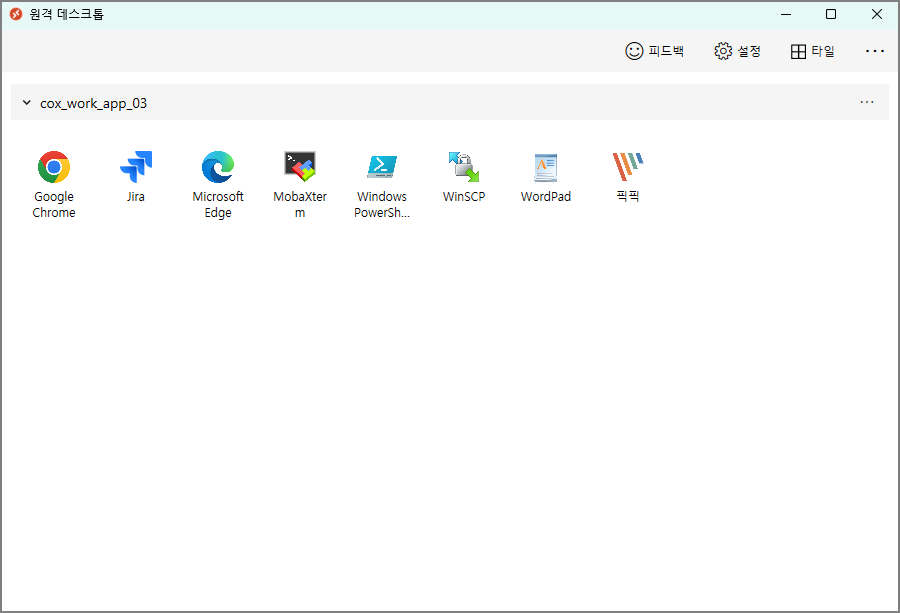Minimize the Remote Desktop window

[x=786, y=14]
